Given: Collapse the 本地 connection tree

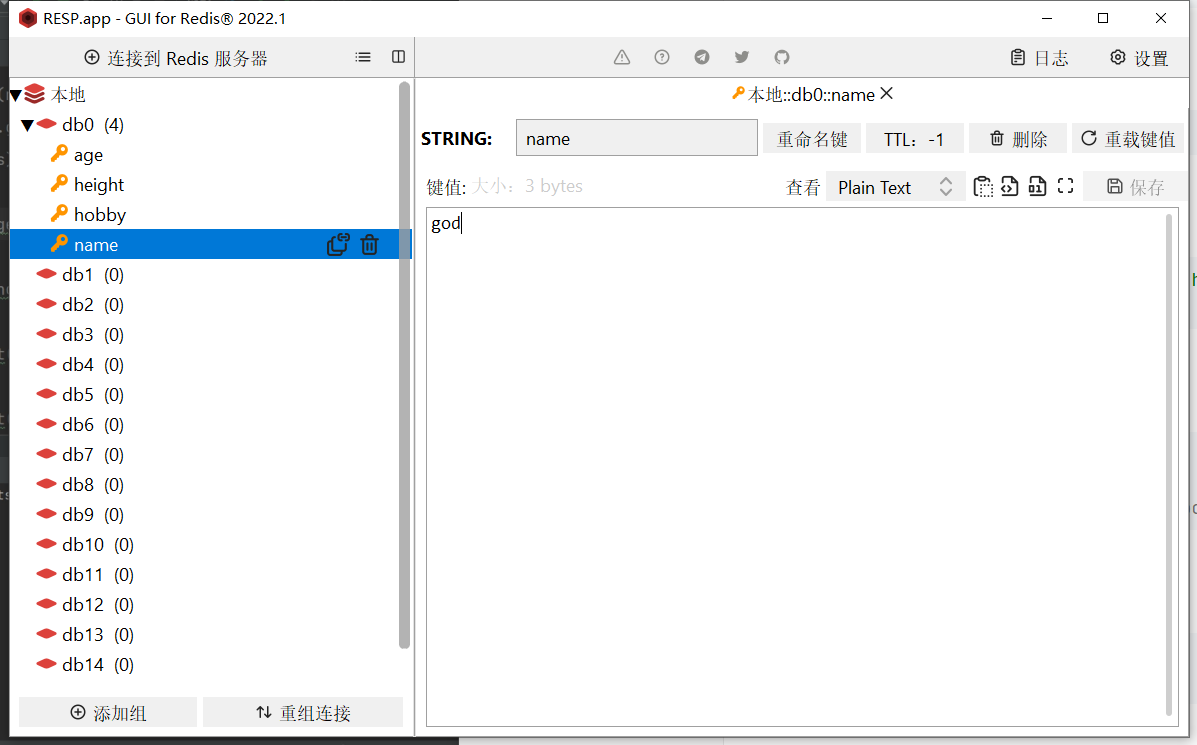Looking at the screenshot, I should point(15,95).
